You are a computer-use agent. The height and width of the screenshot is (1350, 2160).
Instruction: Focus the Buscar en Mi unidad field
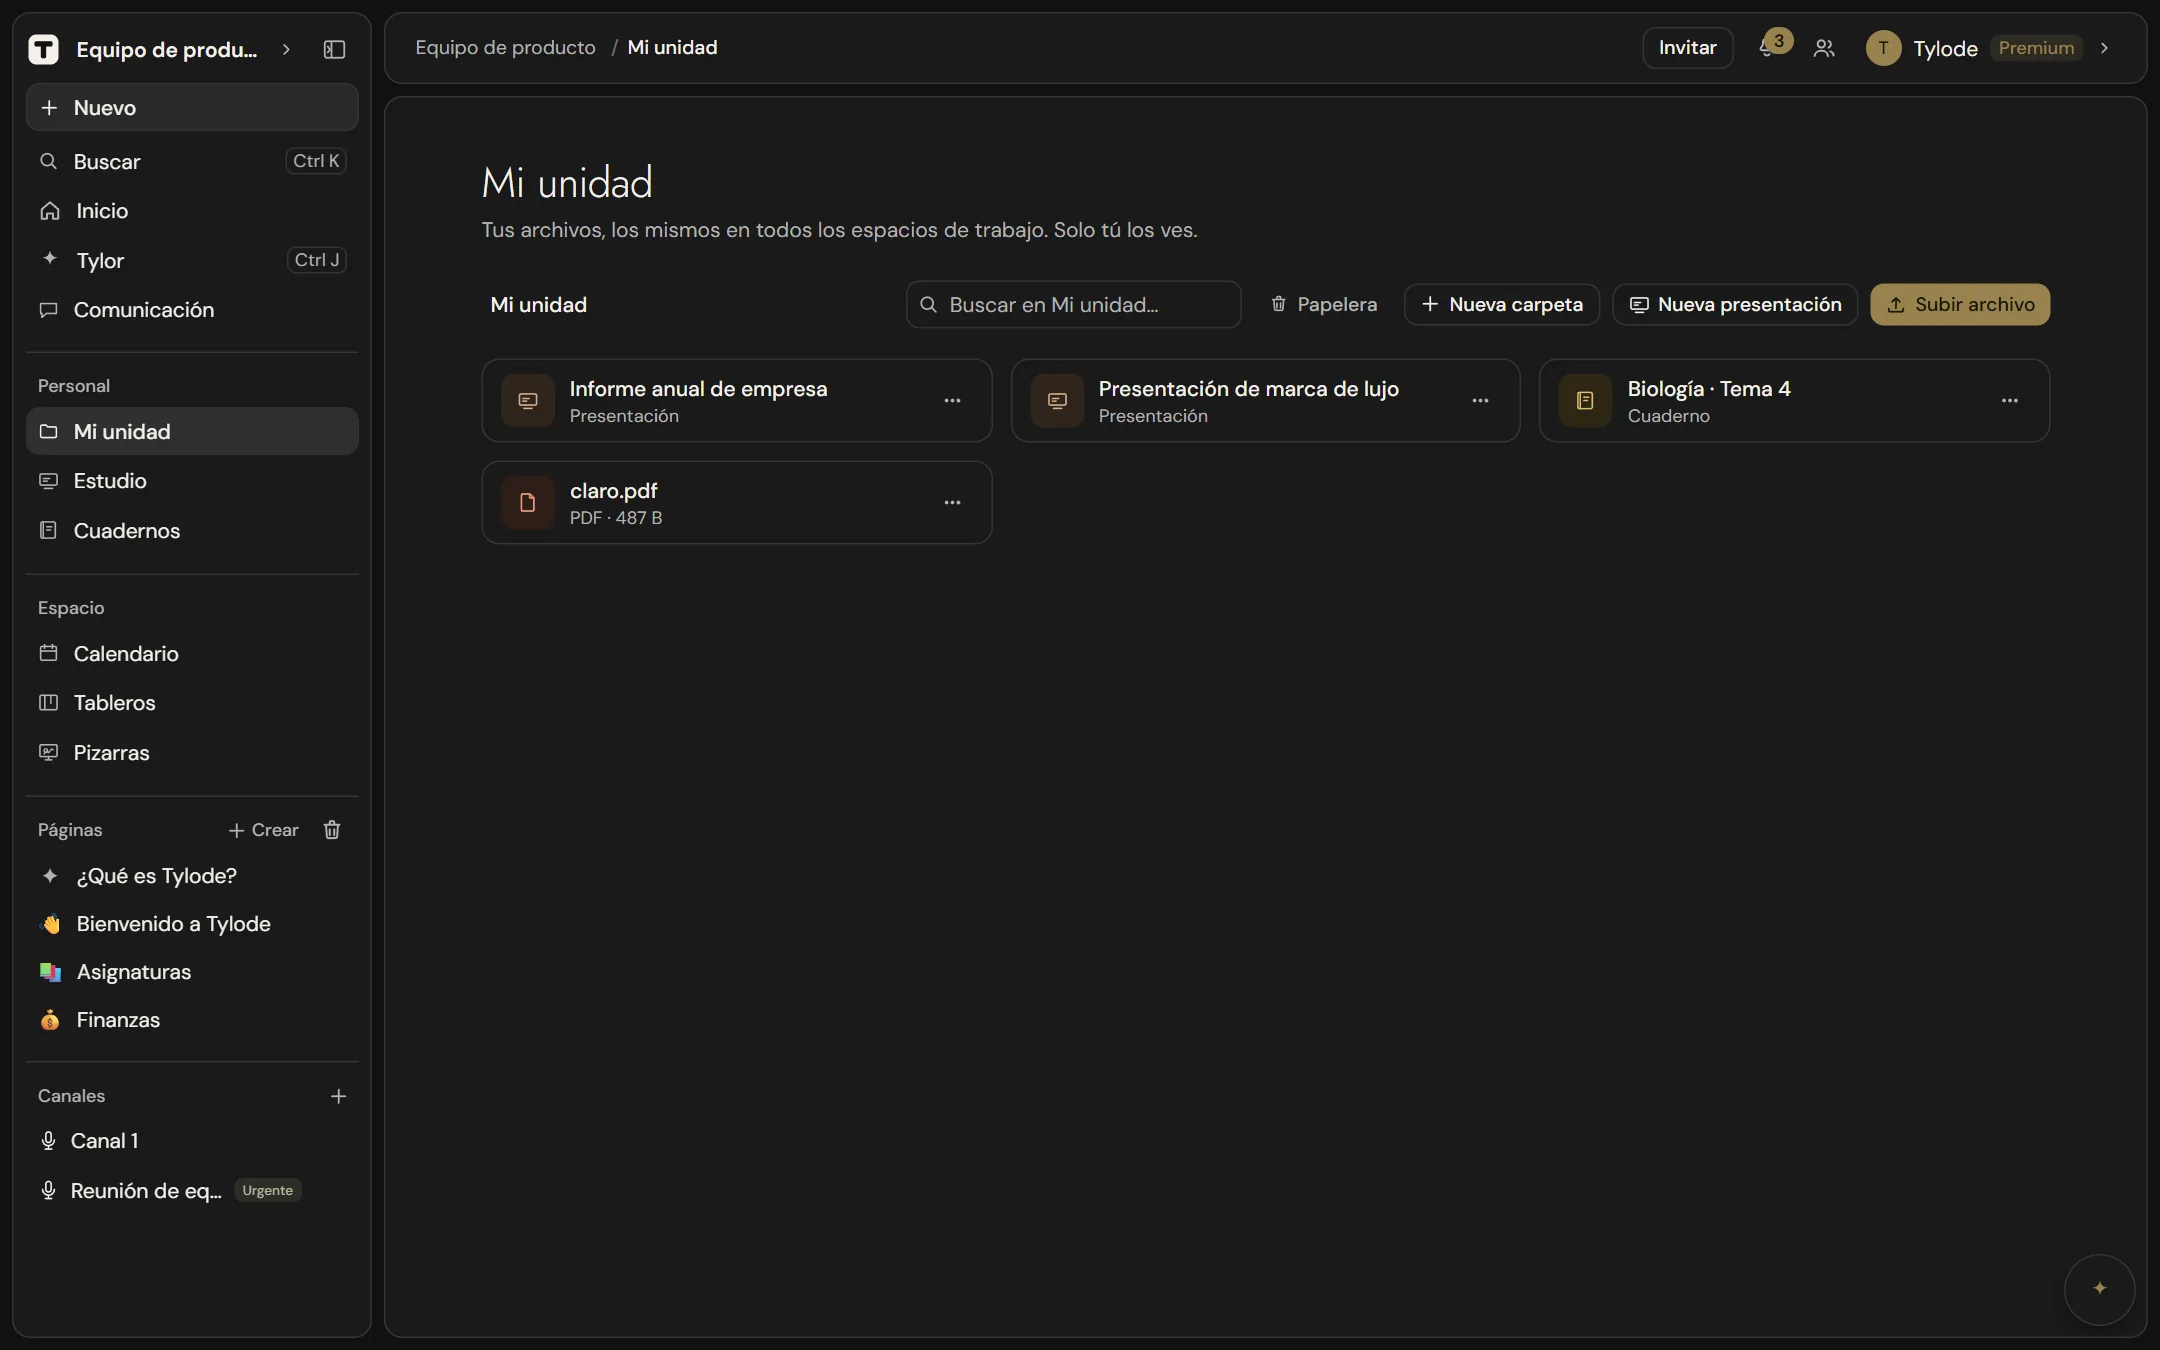1073,305
